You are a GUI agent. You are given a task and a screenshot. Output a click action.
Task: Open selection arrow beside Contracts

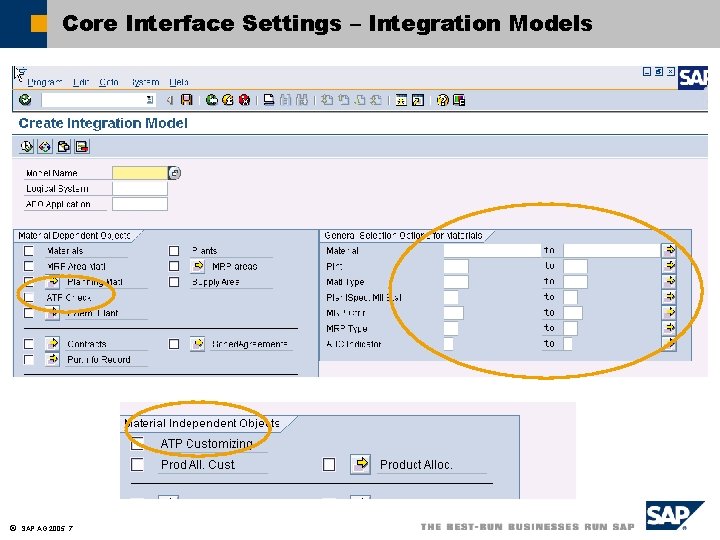[53, 343]
